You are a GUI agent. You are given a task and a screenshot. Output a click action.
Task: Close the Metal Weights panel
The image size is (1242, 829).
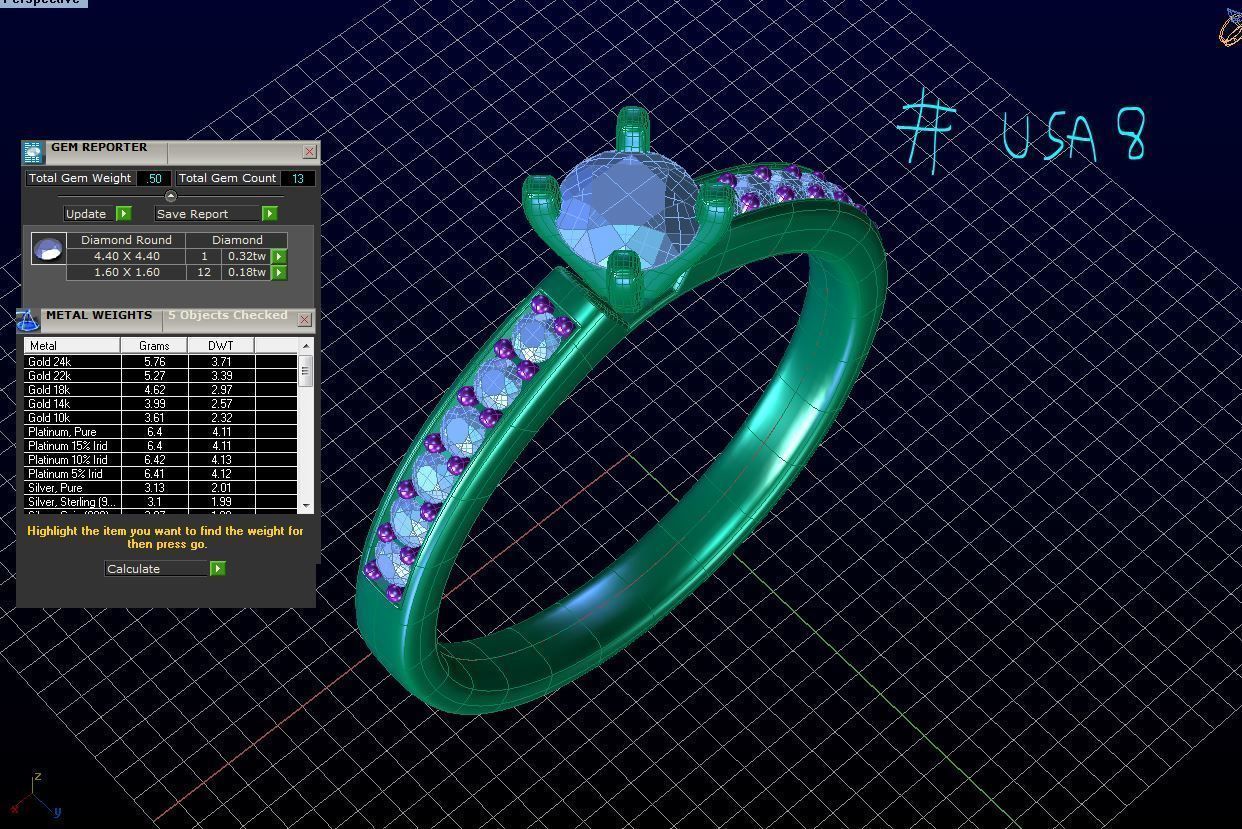[305, 319]
